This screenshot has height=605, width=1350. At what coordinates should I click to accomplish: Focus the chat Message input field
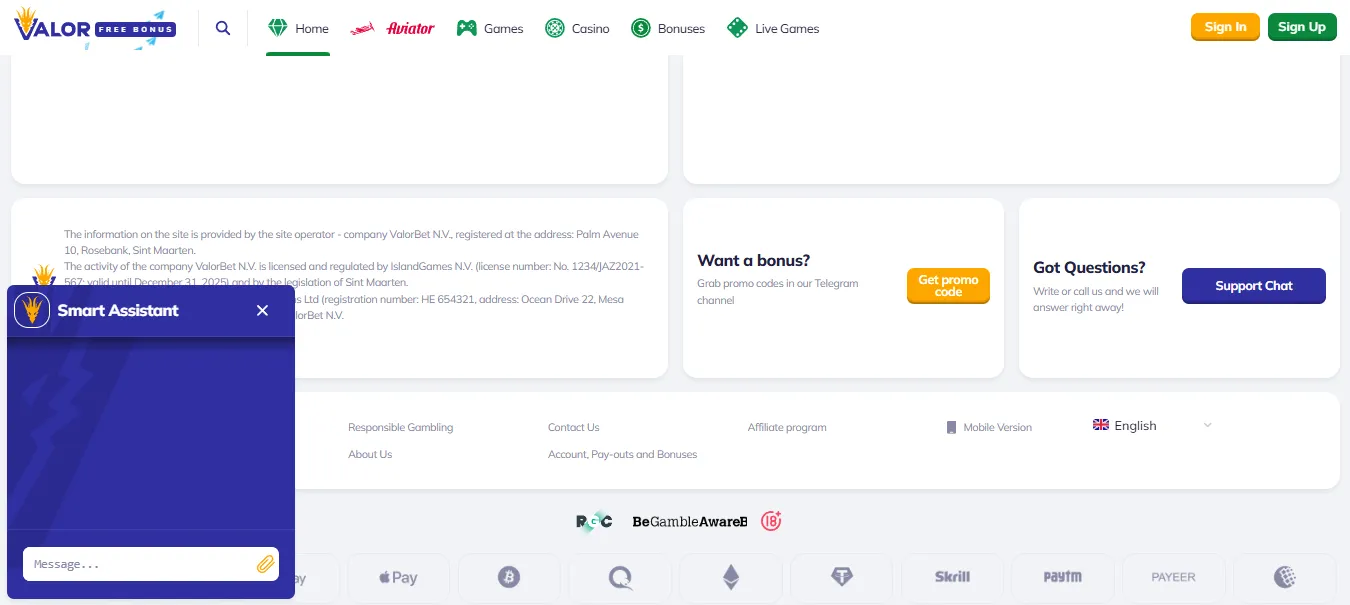138,564
